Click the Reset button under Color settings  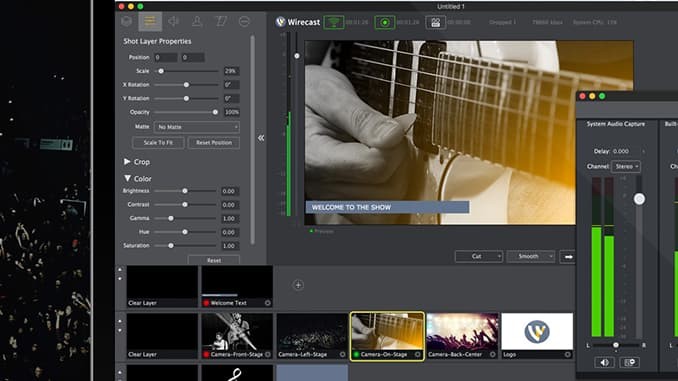pos(214,260)
